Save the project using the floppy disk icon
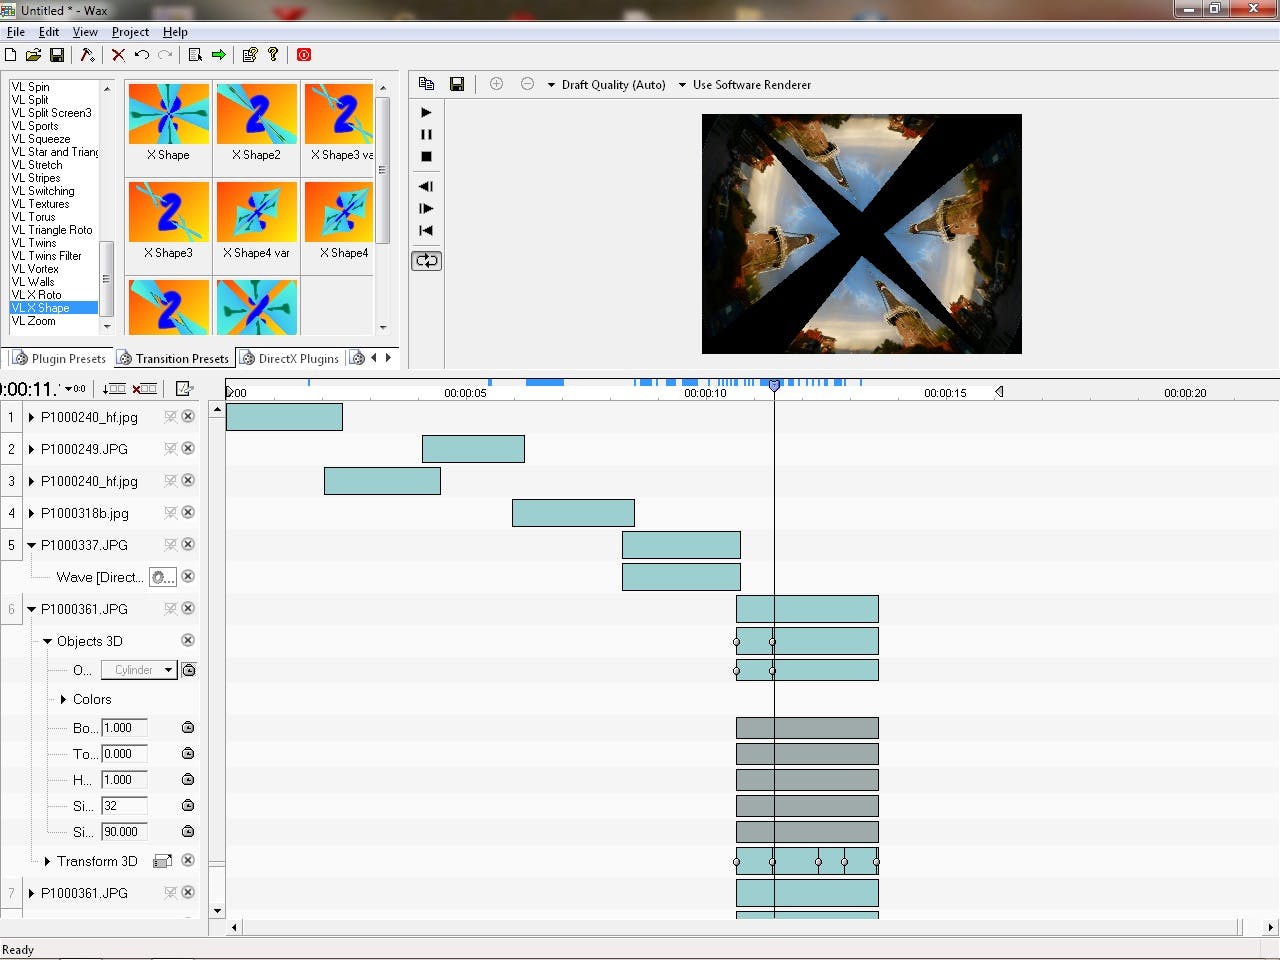The height and width of the screenshot is (960, 1280). coord(57,55)
